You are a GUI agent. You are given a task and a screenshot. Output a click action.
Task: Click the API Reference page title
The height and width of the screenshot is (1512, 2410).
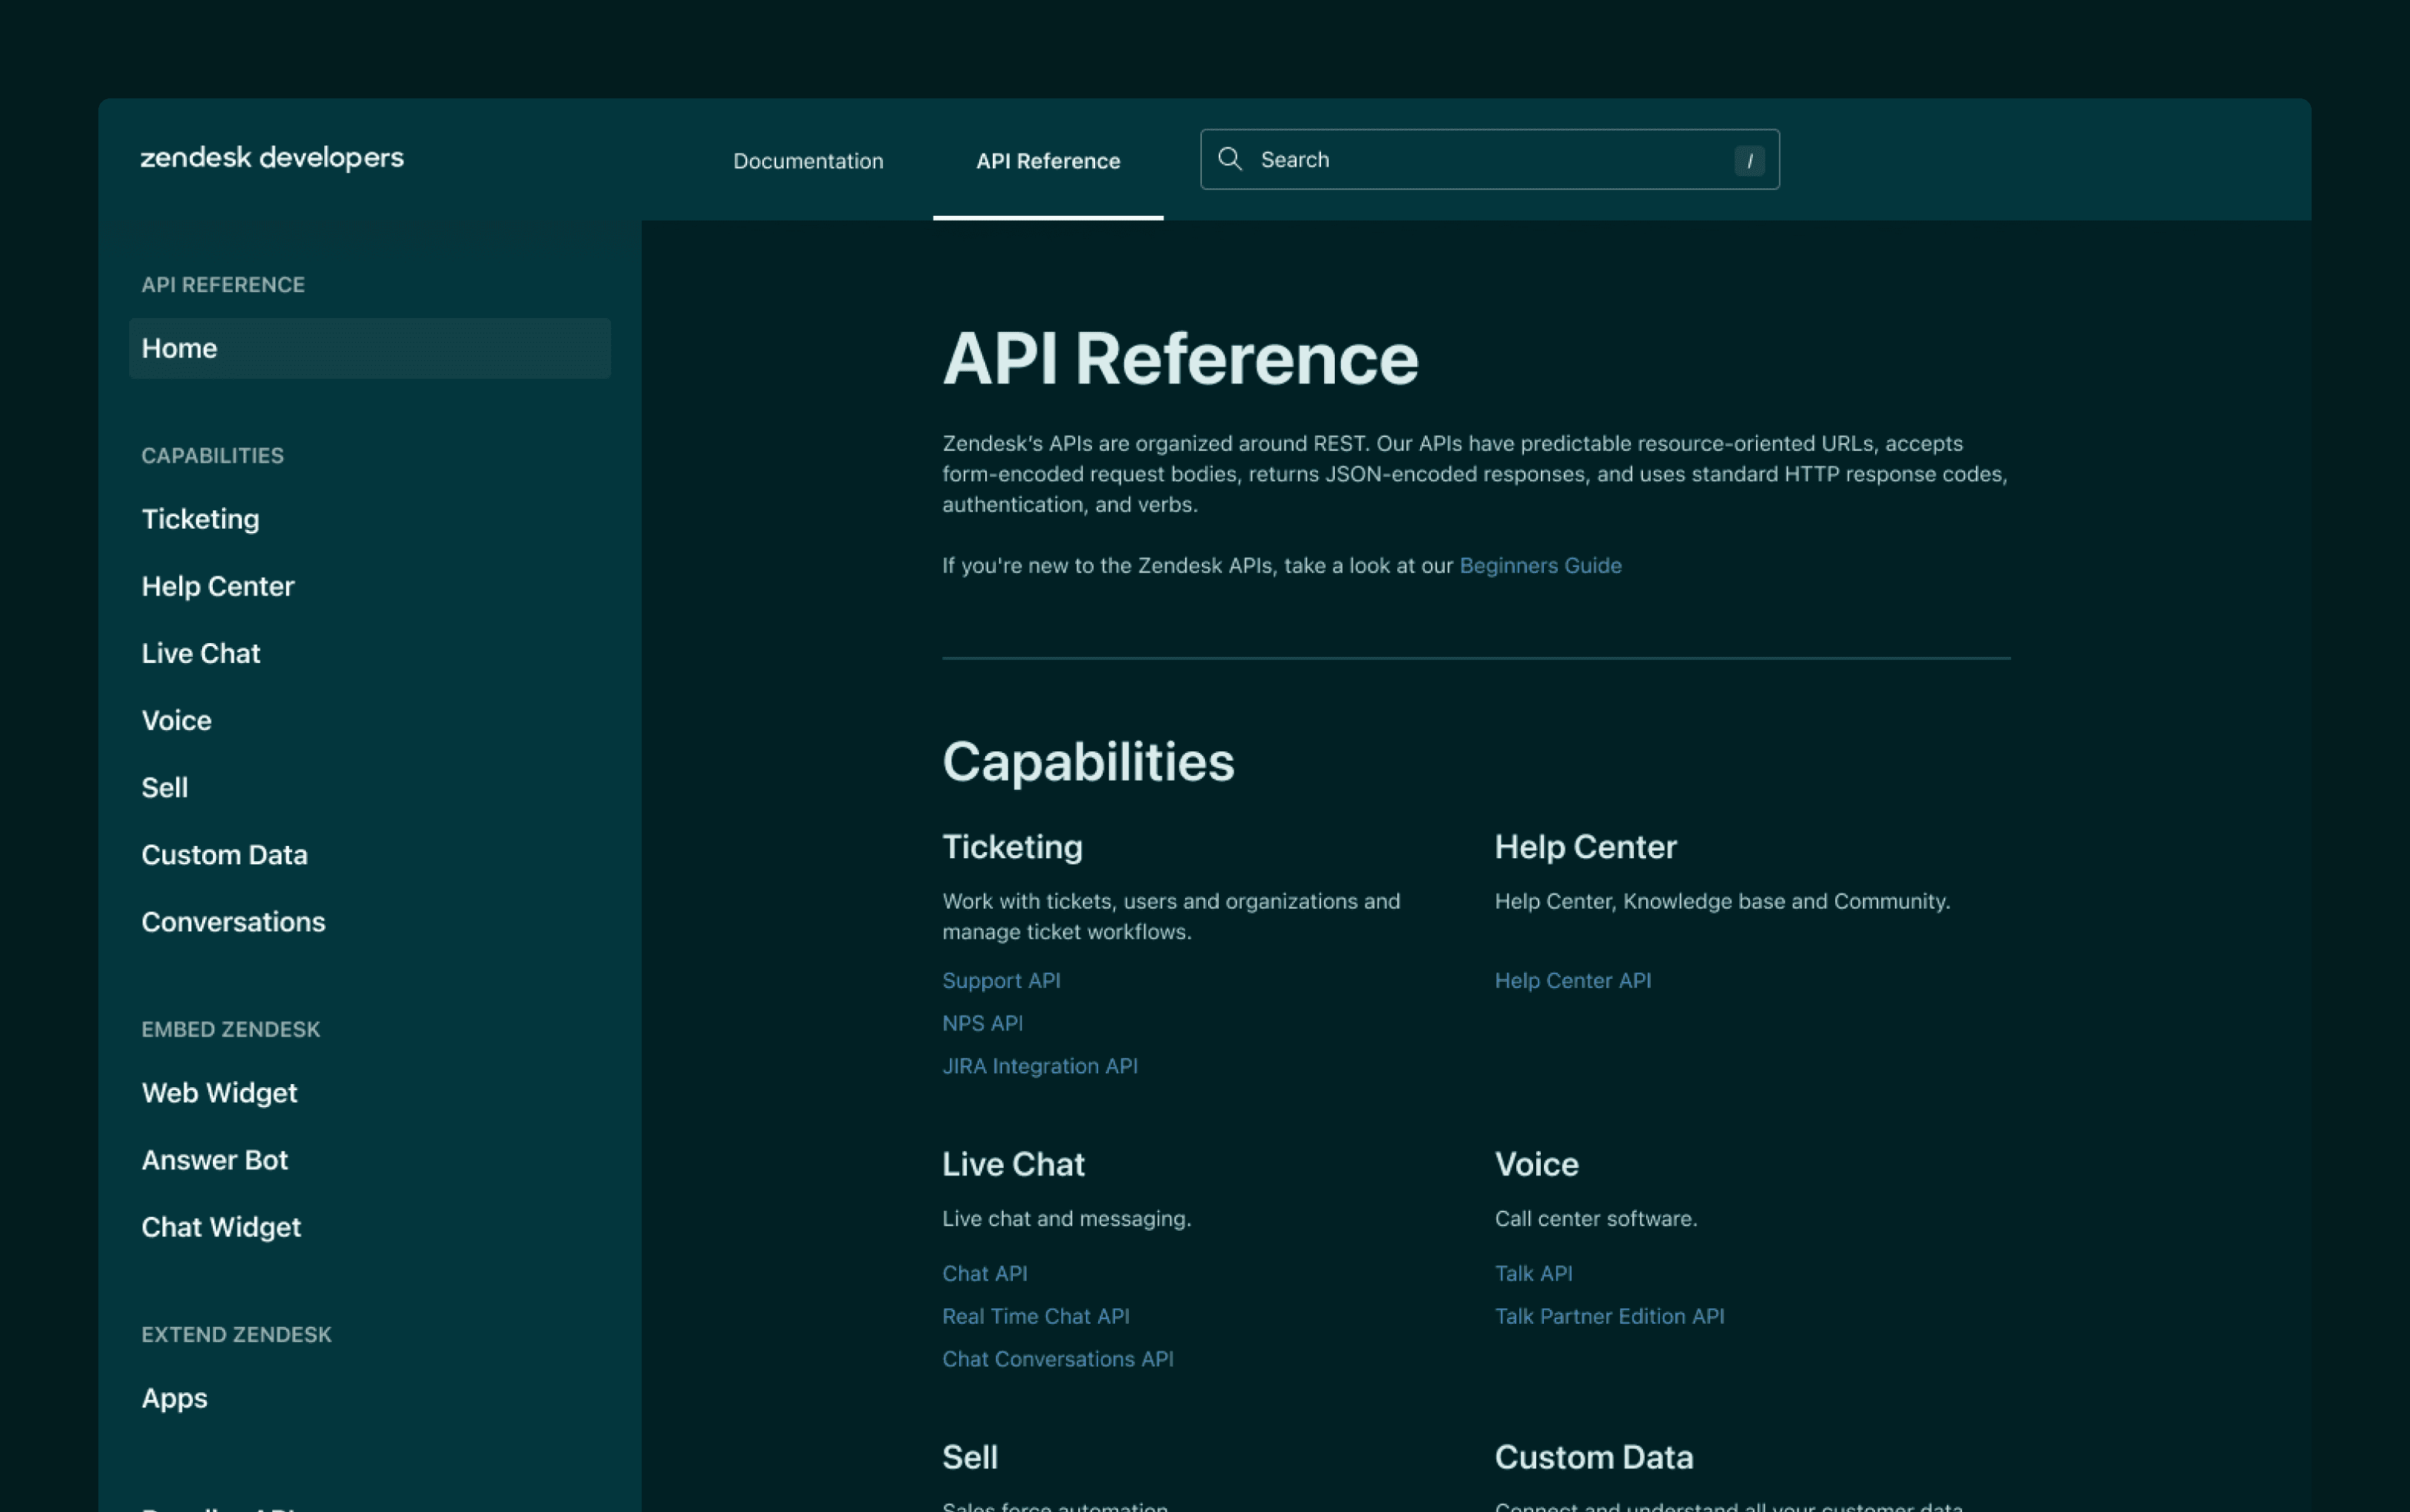pyautogui.click(x=1180, y=358)
